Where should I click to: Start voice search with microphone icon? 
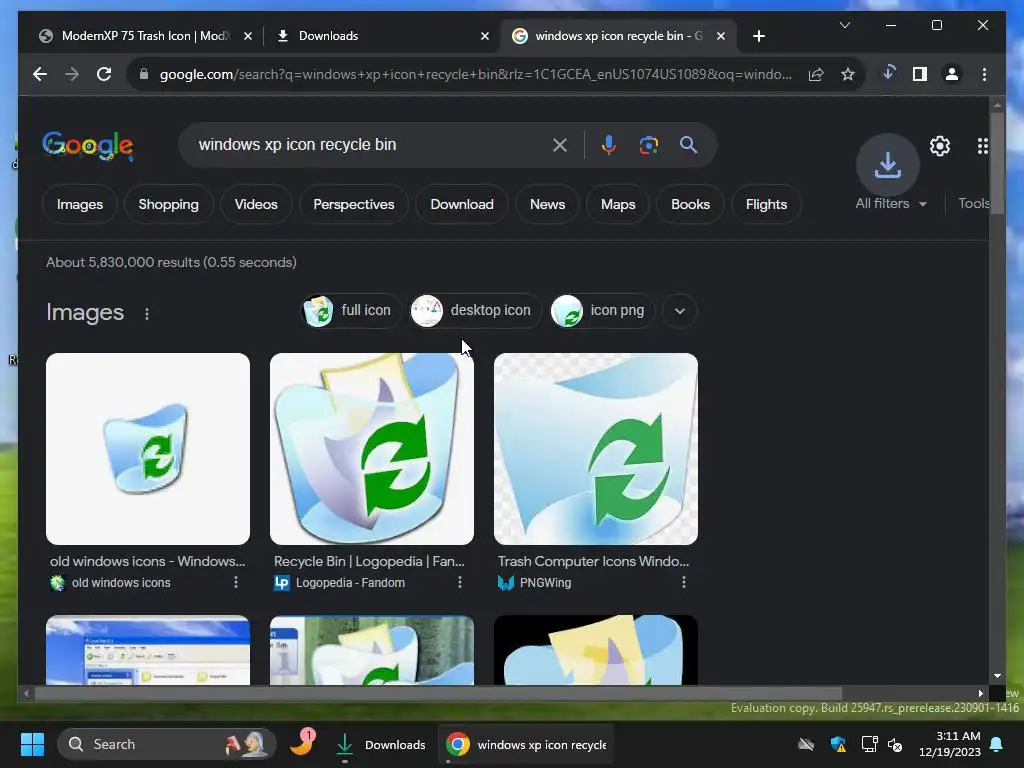[x=609, y=145]
